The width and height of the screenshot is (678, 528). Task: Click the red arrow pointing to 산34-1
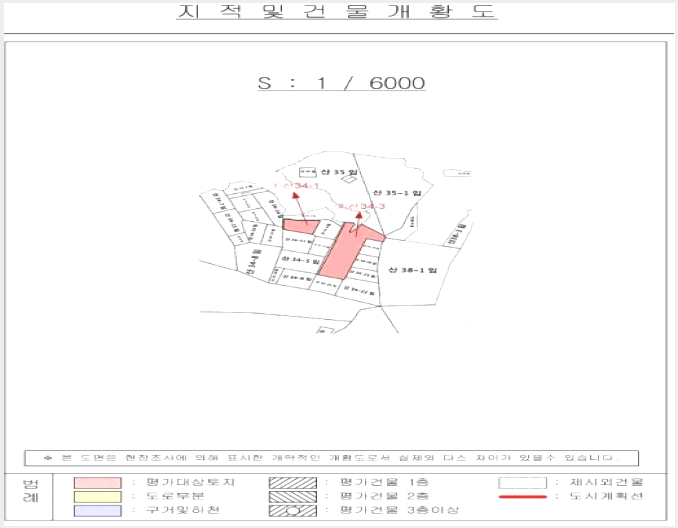pos(301,208)
